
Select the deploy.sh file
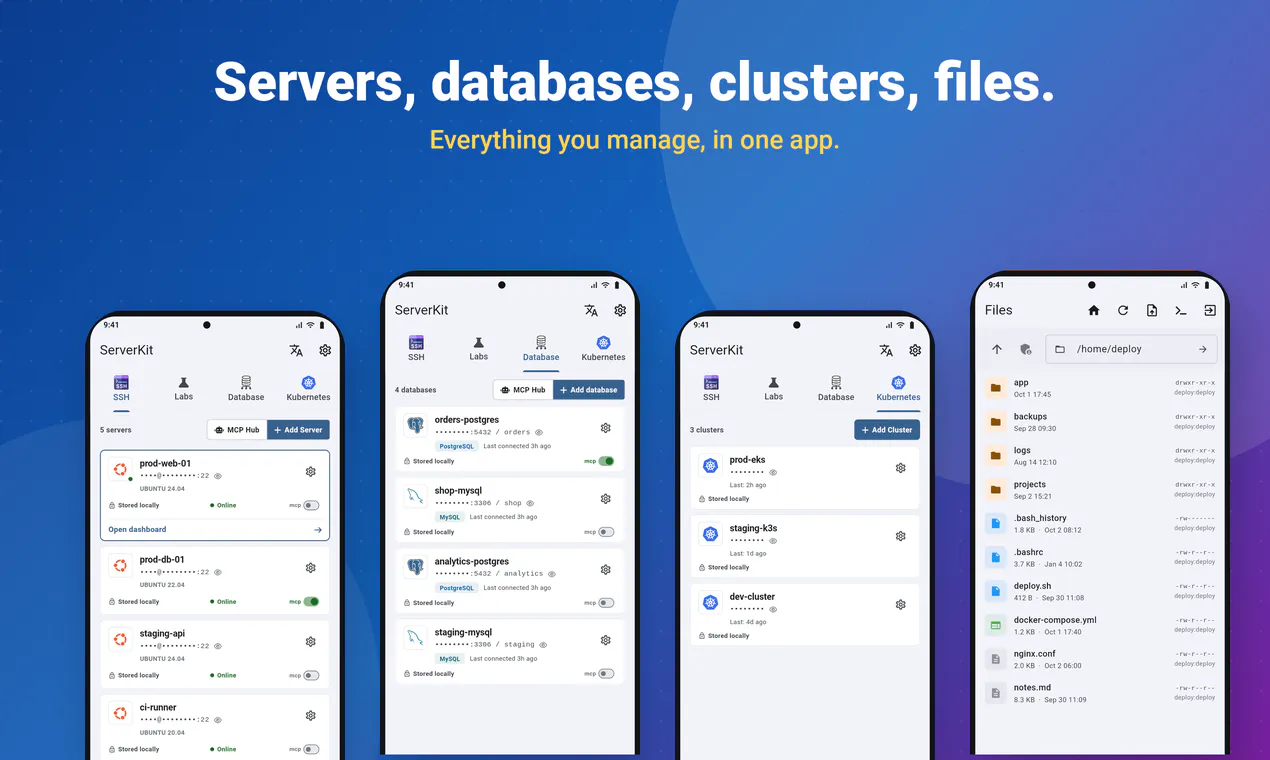click(x=1100, y=591)
